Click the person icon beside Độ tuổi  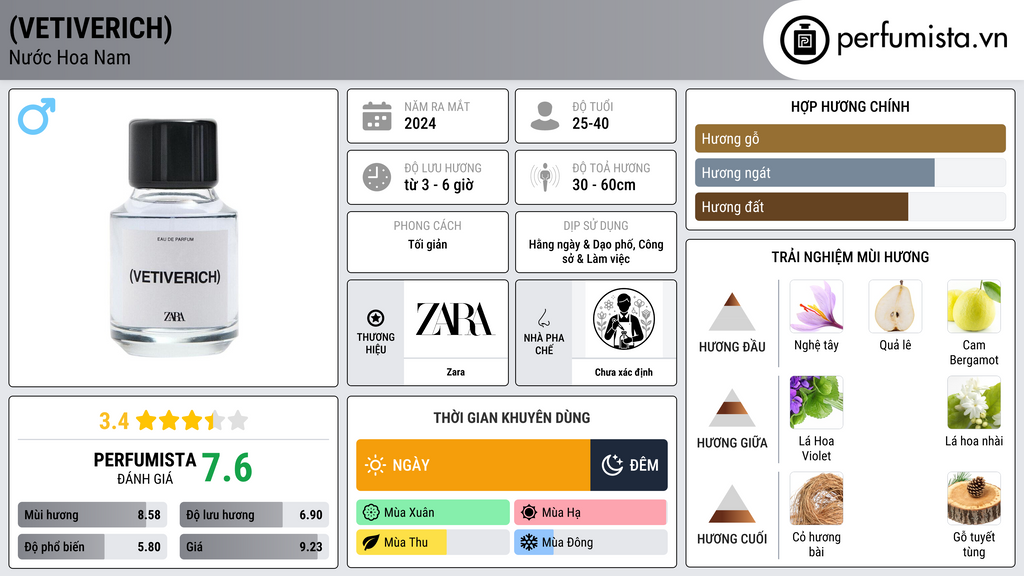(x=545, y=116)
